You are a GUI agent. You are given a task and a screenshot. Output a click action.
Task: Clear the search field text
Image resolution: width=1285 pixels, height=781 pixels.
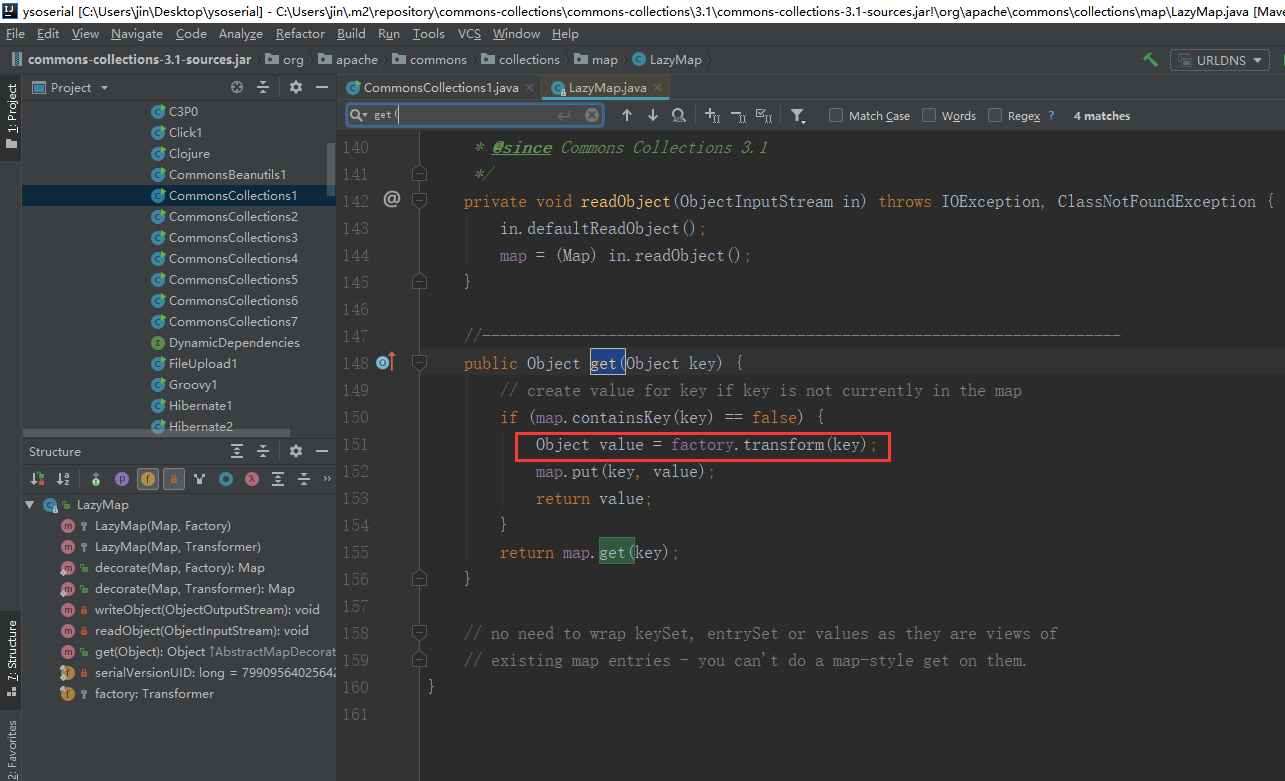pyautogui.click(x=592, y=115)
